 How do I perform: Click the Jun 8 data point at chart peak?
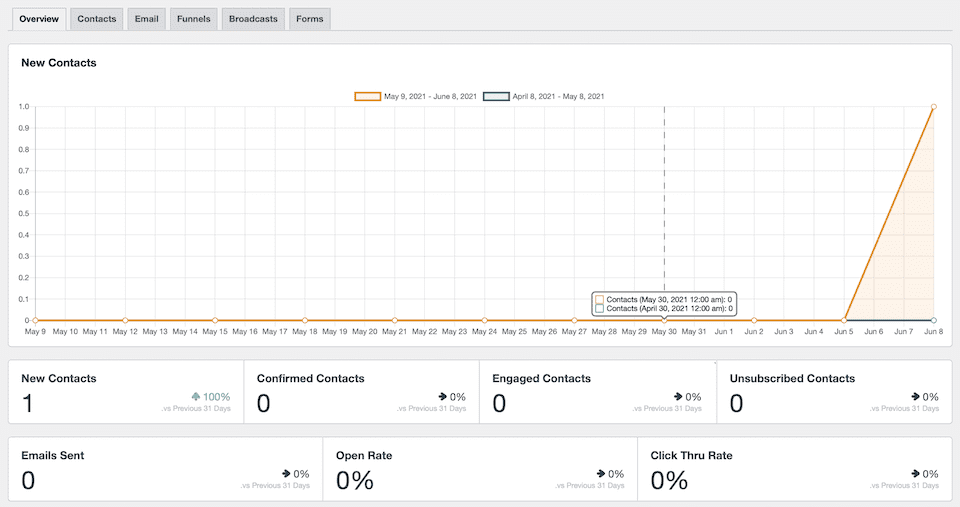click(x=933, y=106)
